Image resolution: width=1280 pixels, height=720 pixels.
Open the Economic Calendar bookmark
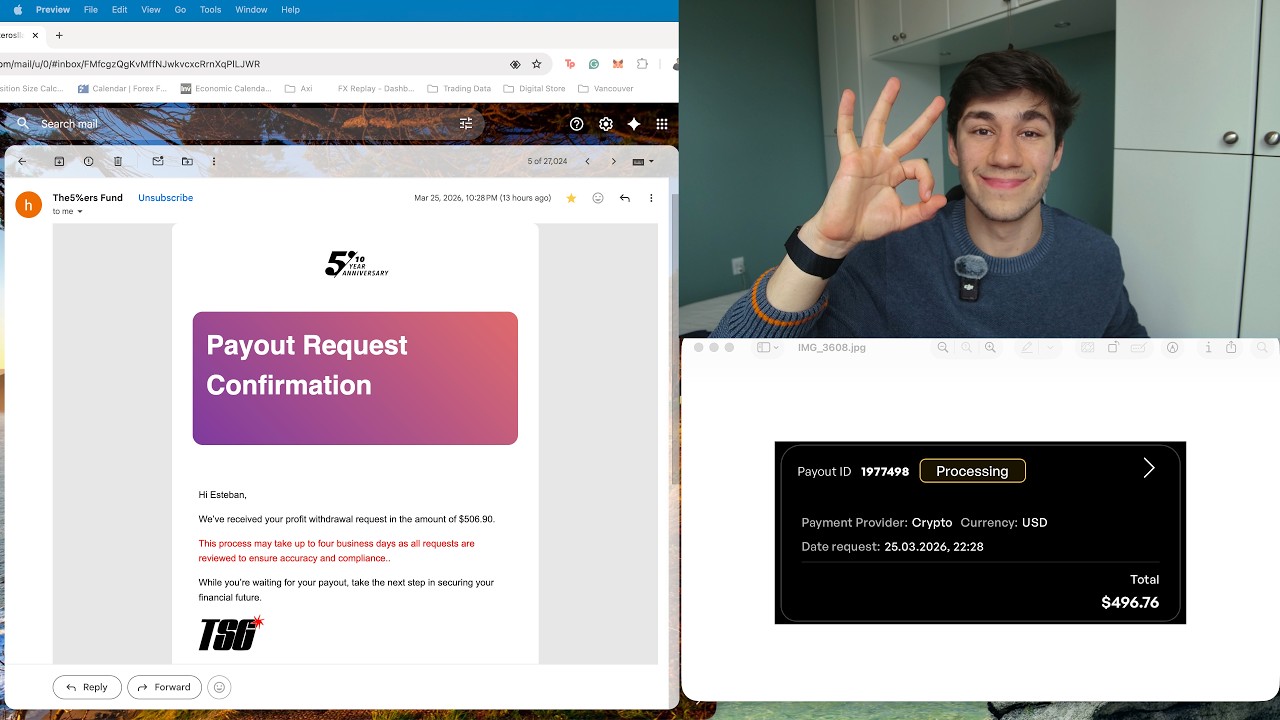[x=226, y=88]
